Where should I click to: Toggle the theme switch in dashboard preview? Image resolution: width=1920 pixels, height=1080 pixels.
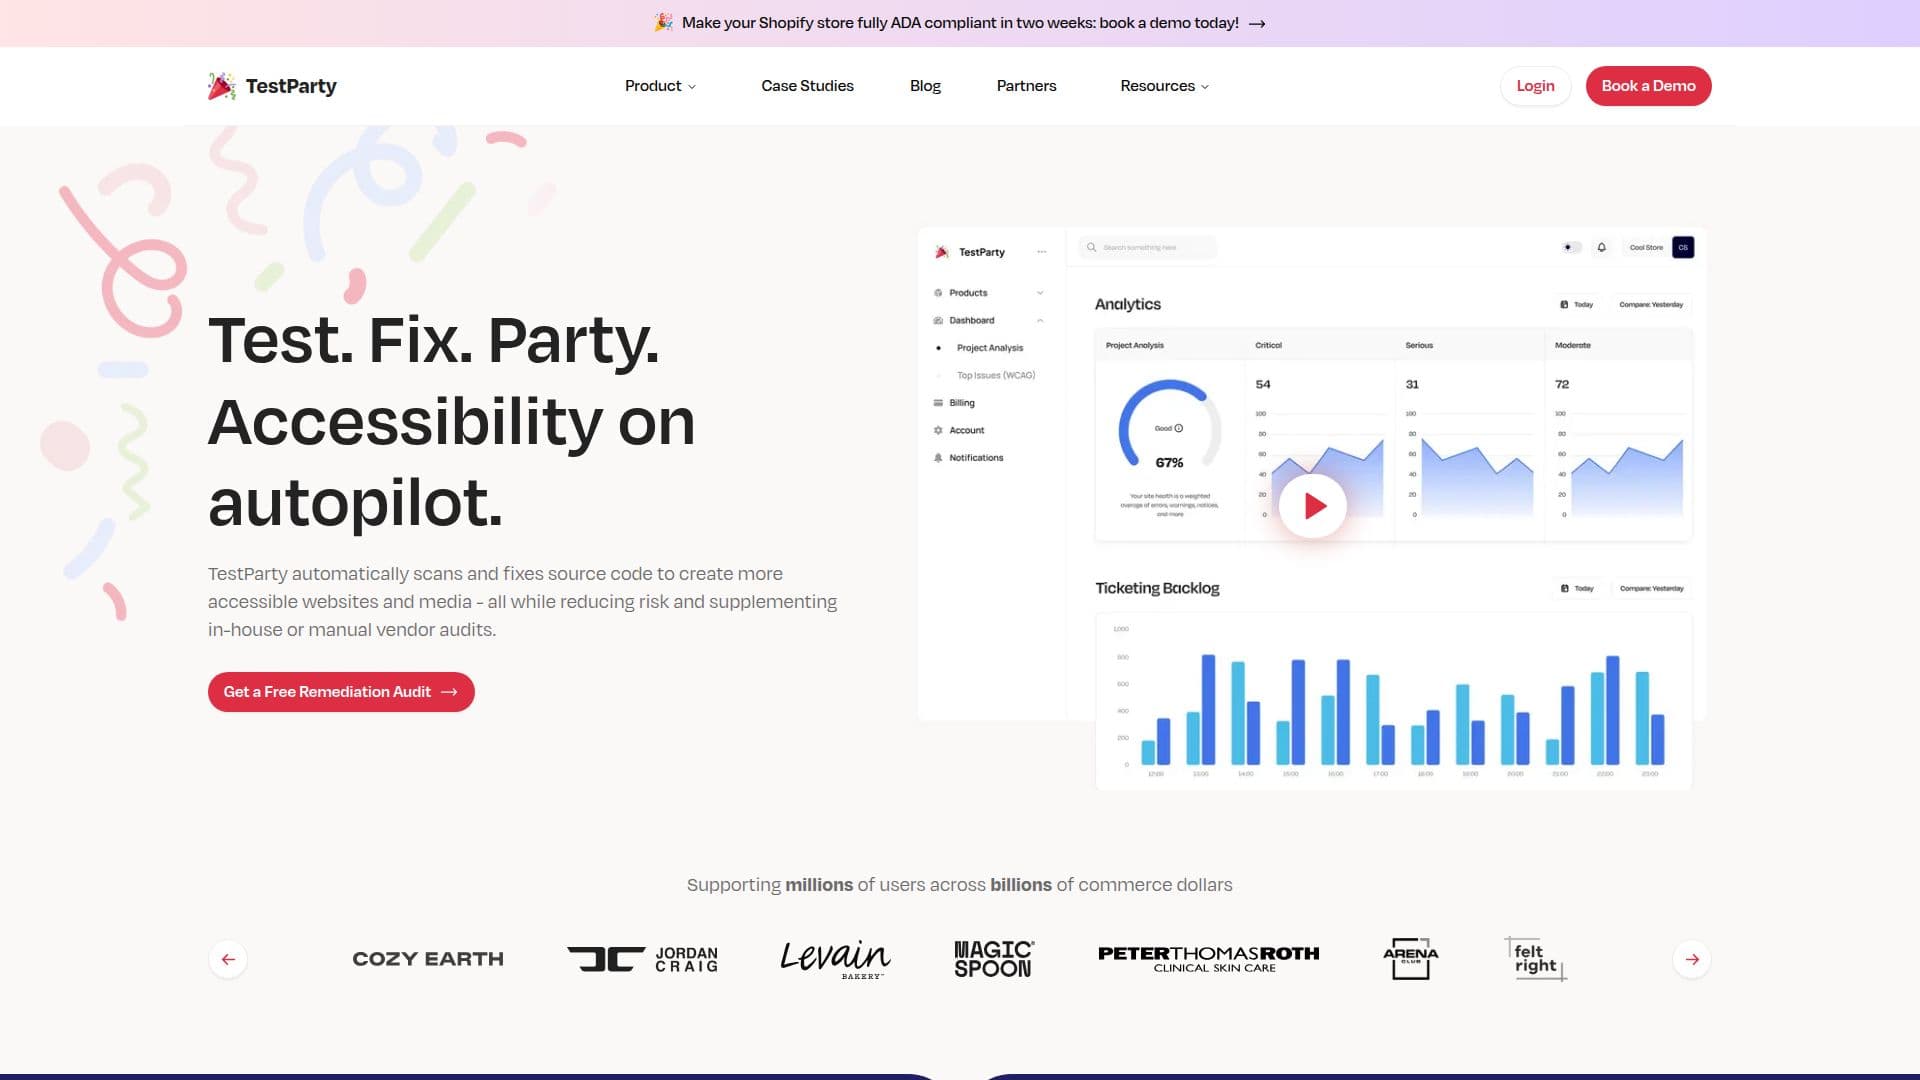pyautogui.click(x=1571, y=247)
